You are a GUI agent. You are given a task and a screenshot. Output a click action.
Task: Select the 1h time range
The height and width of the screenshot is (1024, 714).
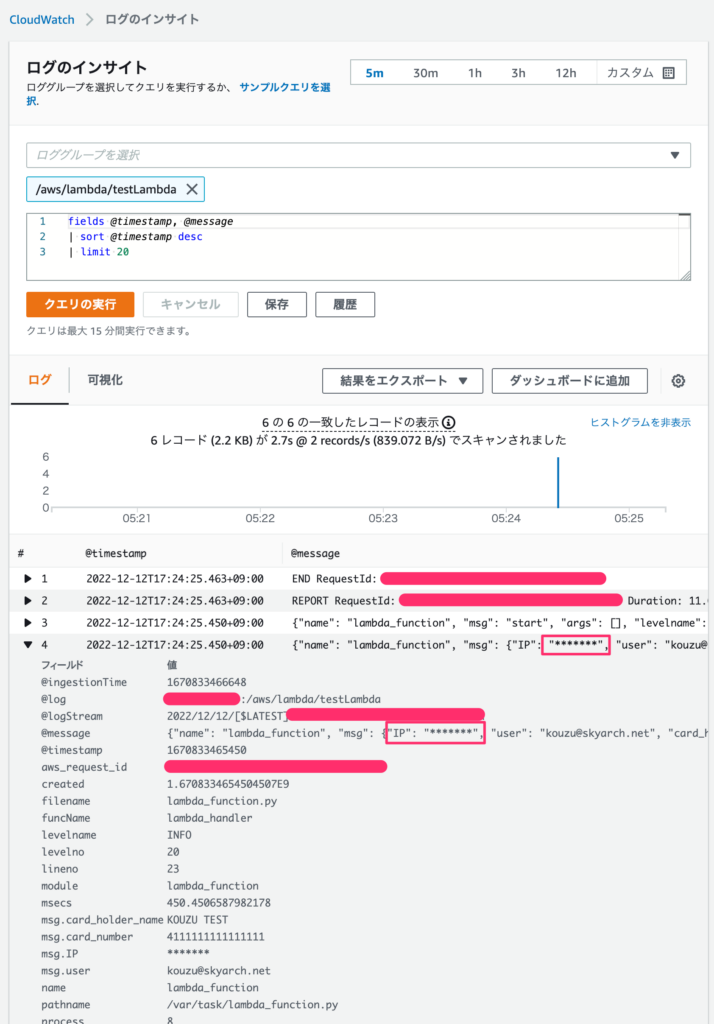tap(475, 73)
